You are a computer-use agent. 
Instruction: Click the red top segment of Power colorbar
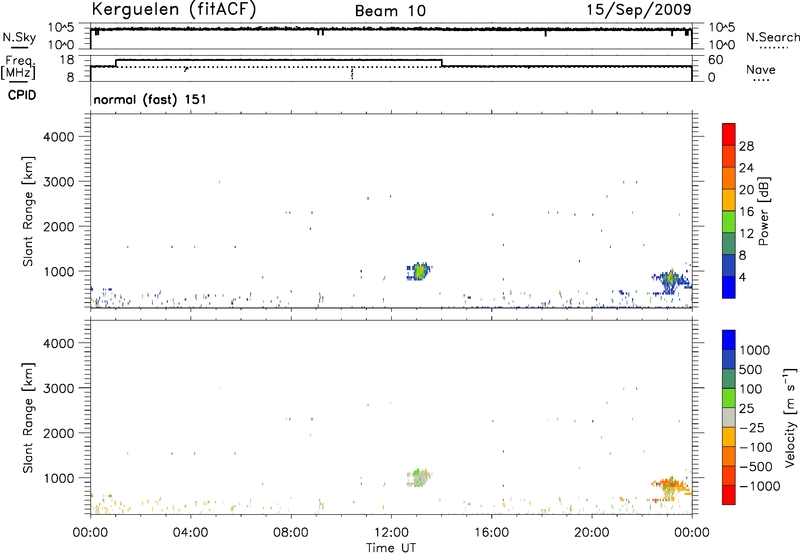click(729, 134)
